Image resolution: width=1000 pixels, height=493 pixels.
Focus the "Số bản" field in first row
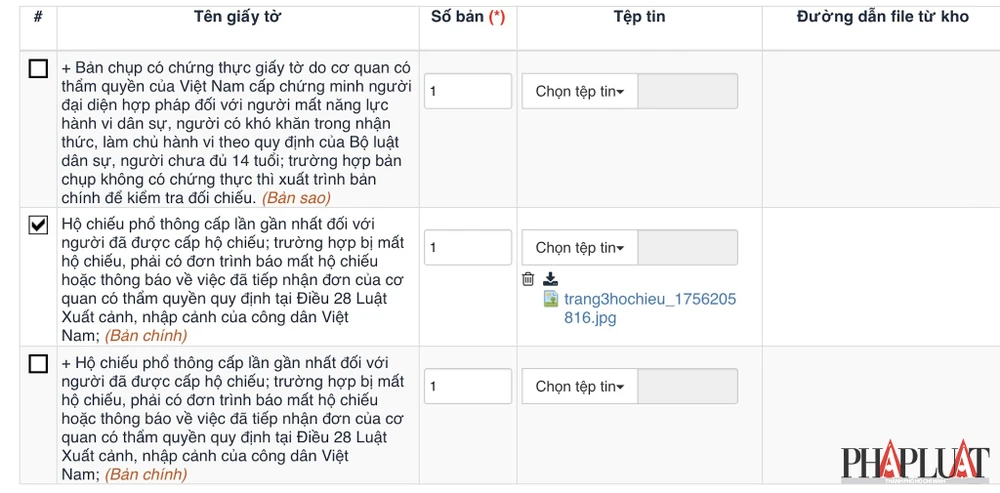click(468, 91)
